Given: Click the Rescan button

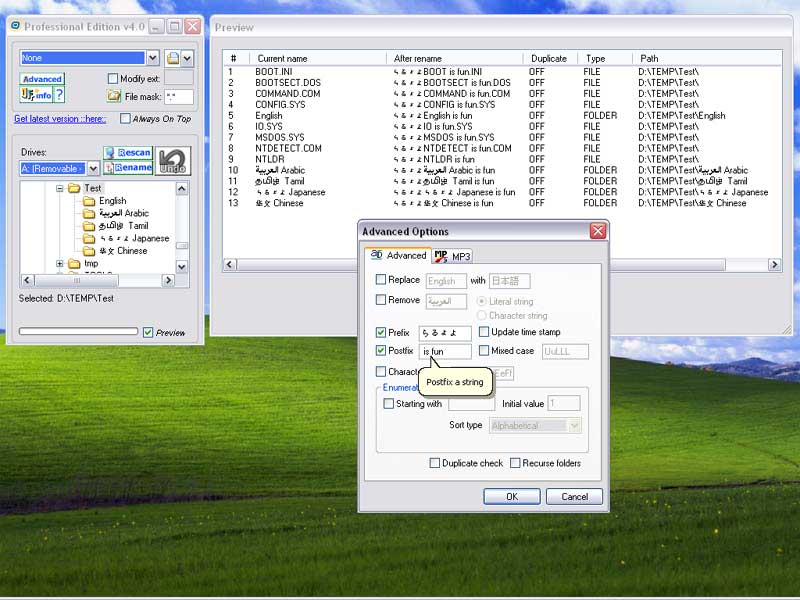Looking at the screenshot, I should (x=128, y=153).
